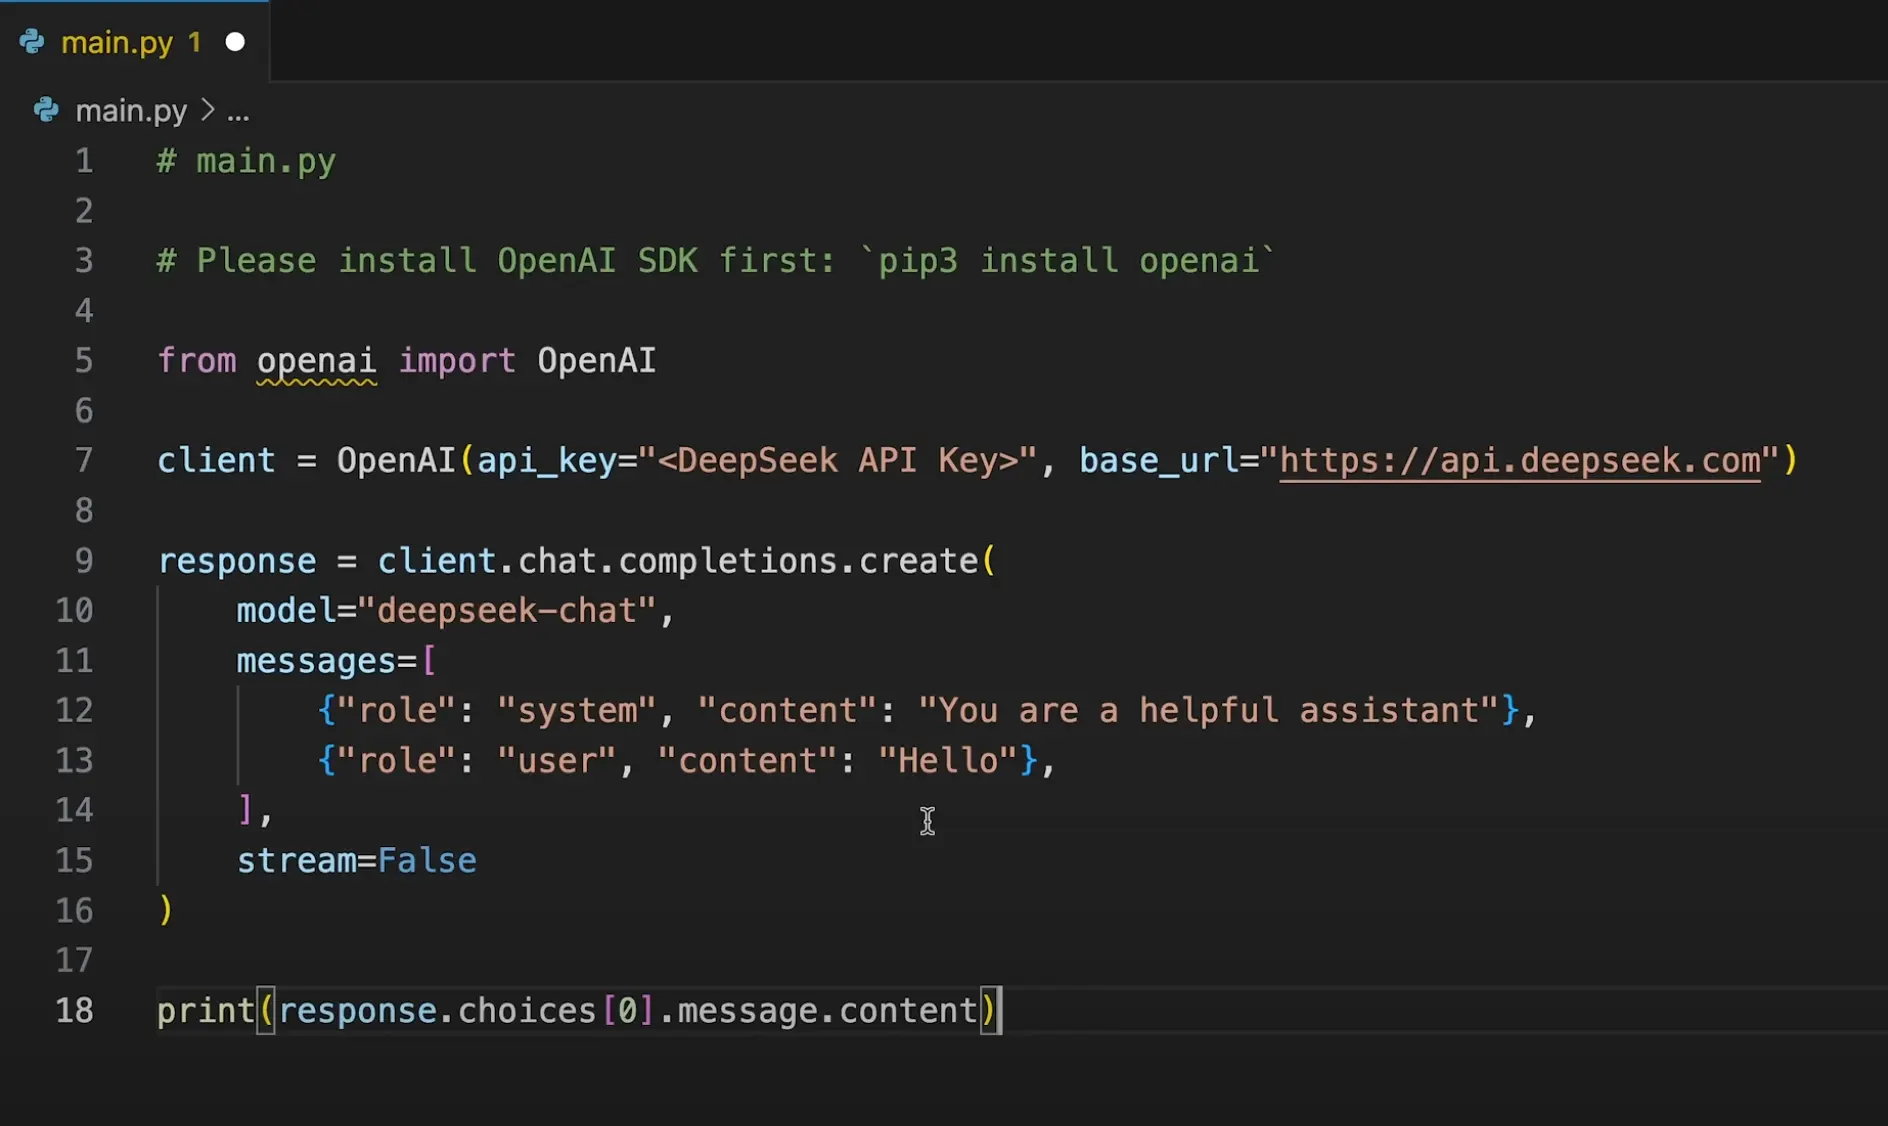Open the breadcrumb ellipsis symbol list
This screenshot has width=1888, height=1126.
pos(238,112)
